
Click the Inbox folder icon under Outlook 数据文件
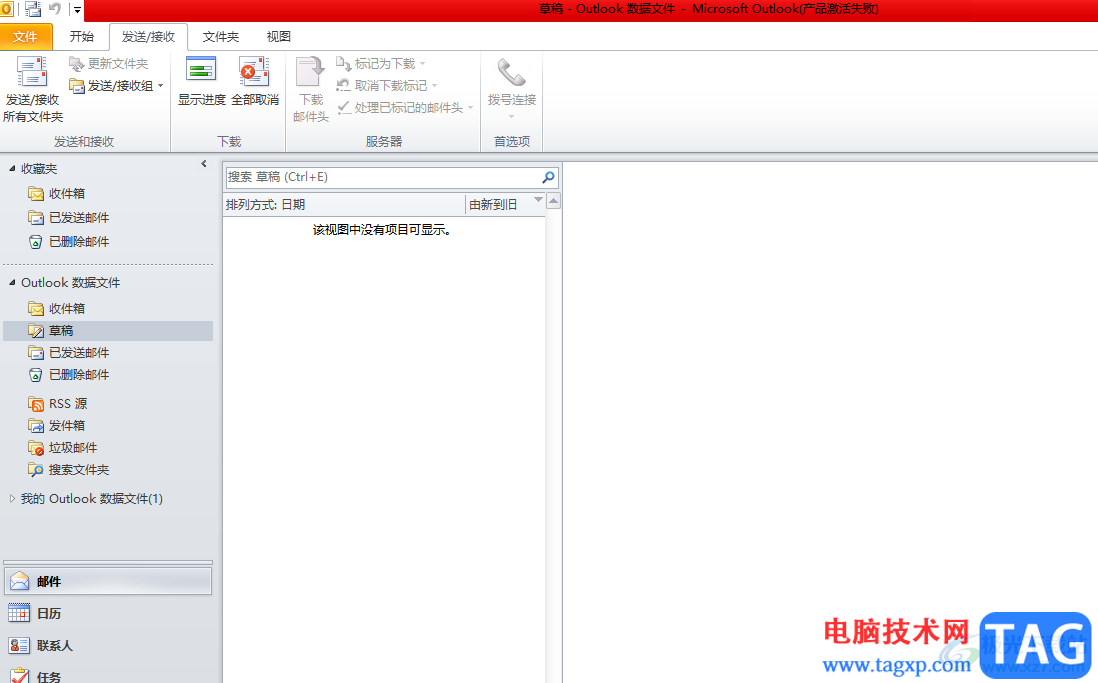pos(36,308)
